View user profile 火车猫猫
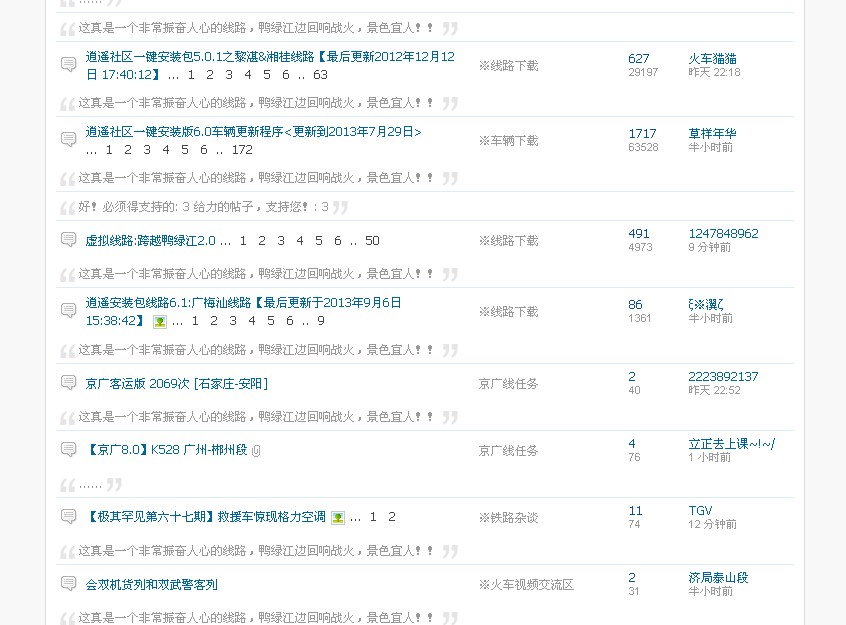The image size is (846, 625). pos(712,59)
